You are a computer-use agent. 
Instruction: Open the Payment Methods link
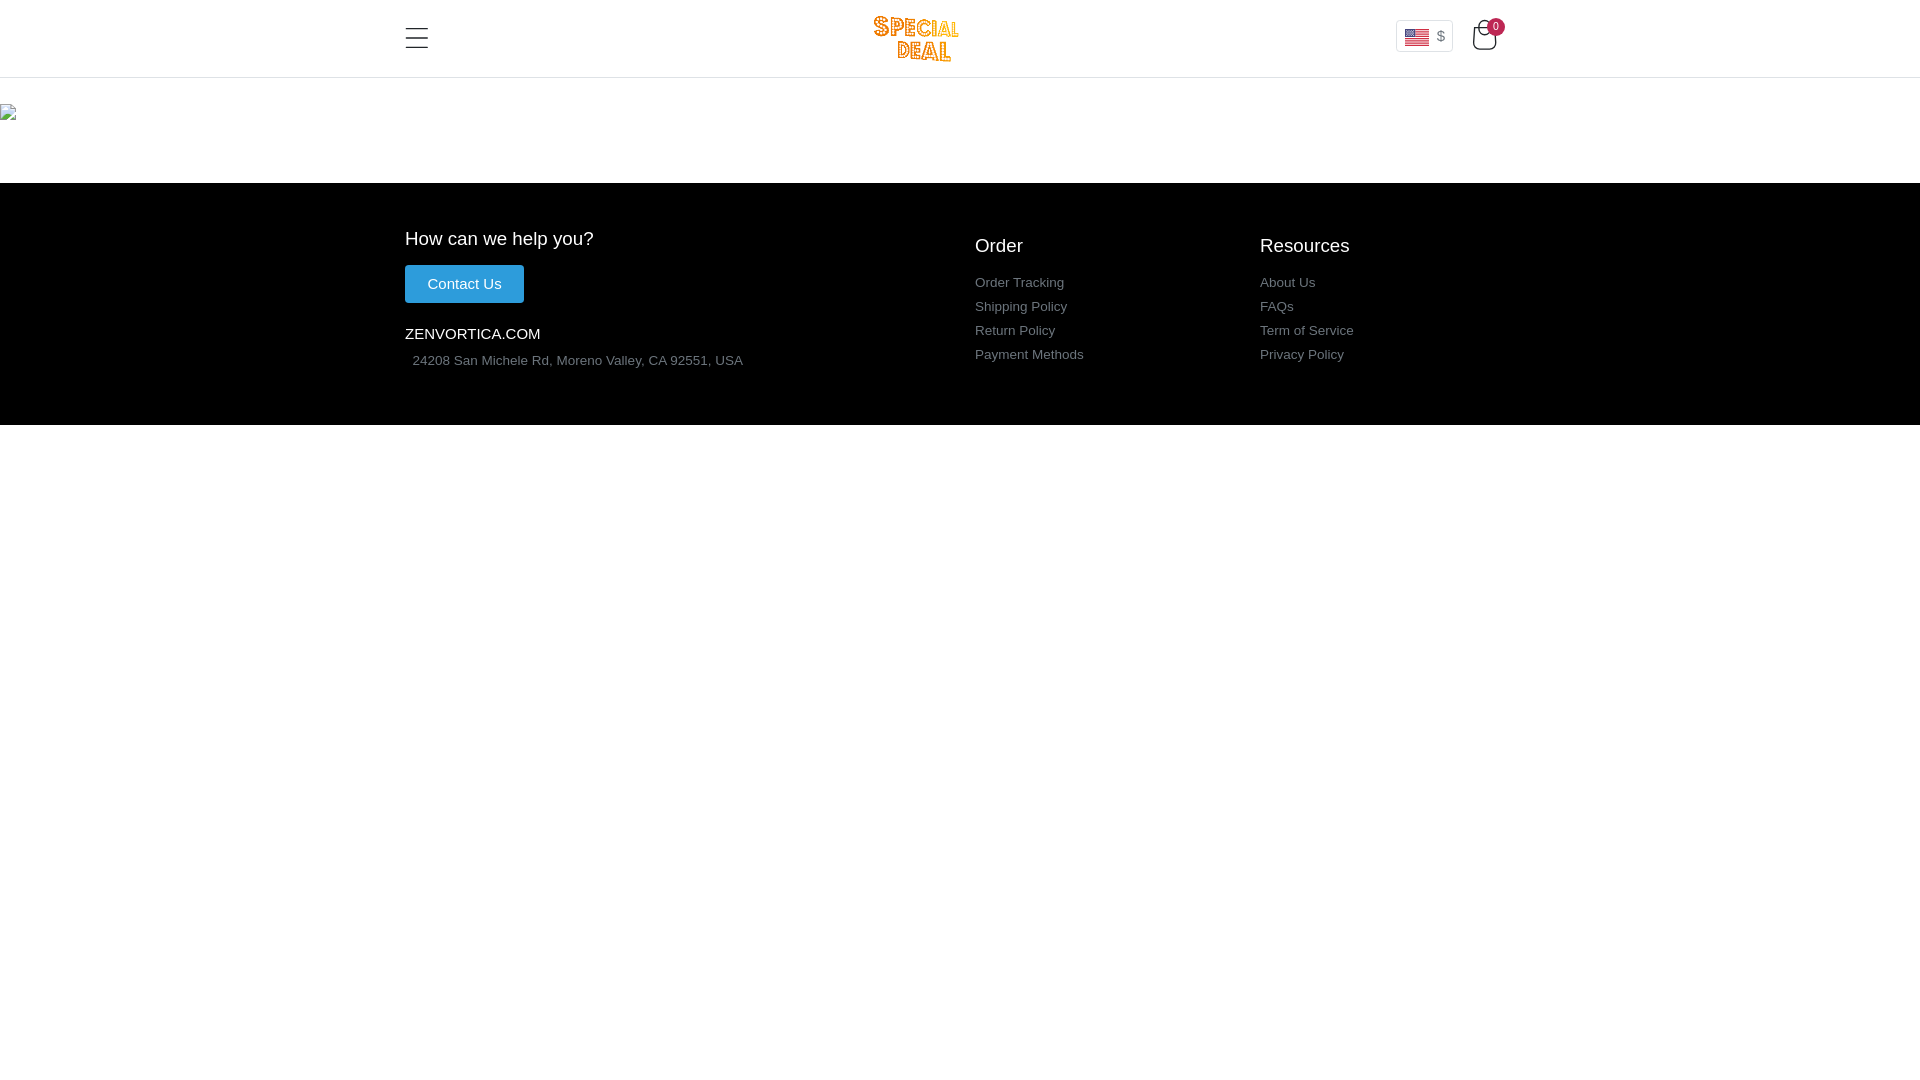pos(1029,355)
